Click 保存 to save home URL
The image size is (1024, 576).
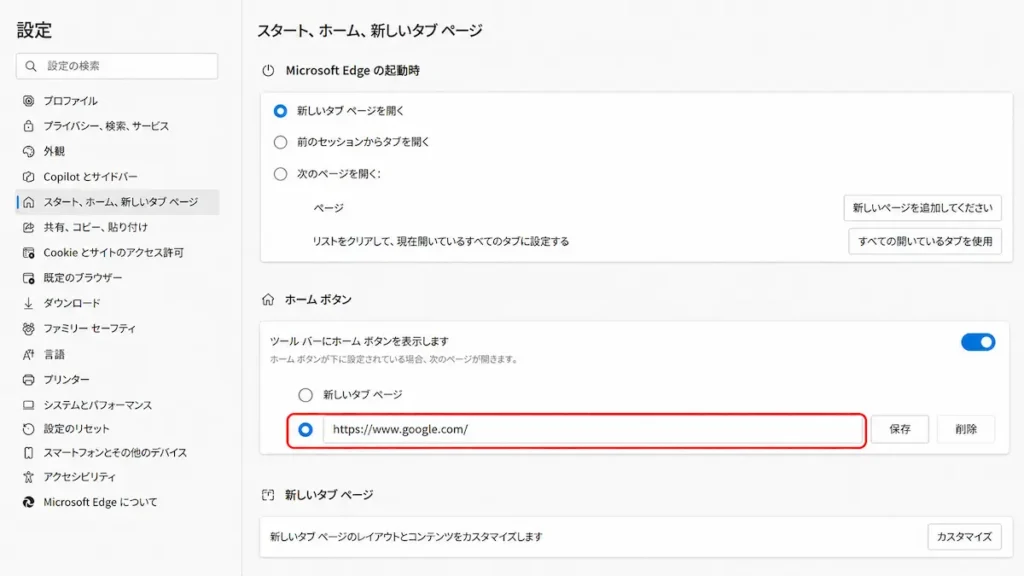coord(899,429)
